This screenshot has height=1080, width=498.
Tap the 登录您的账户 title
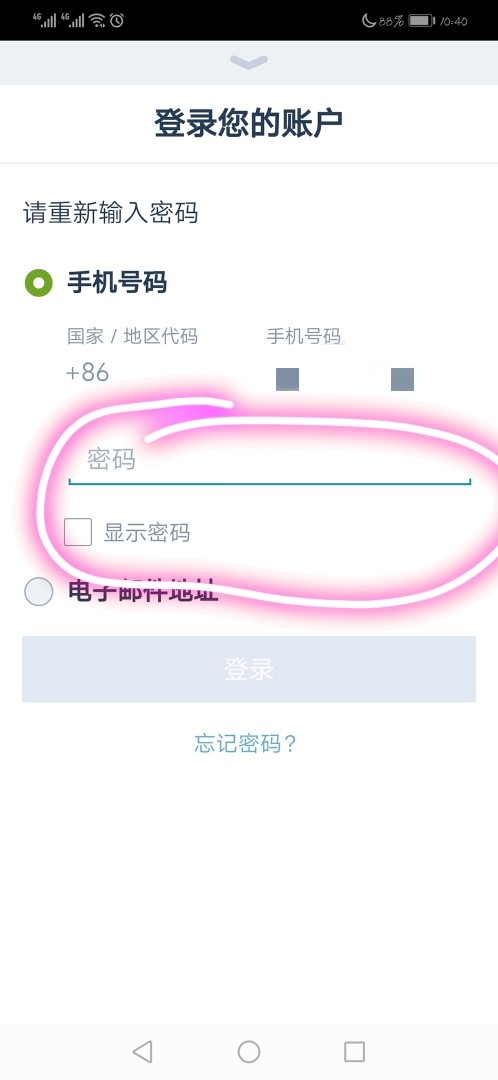click(249, 124)
